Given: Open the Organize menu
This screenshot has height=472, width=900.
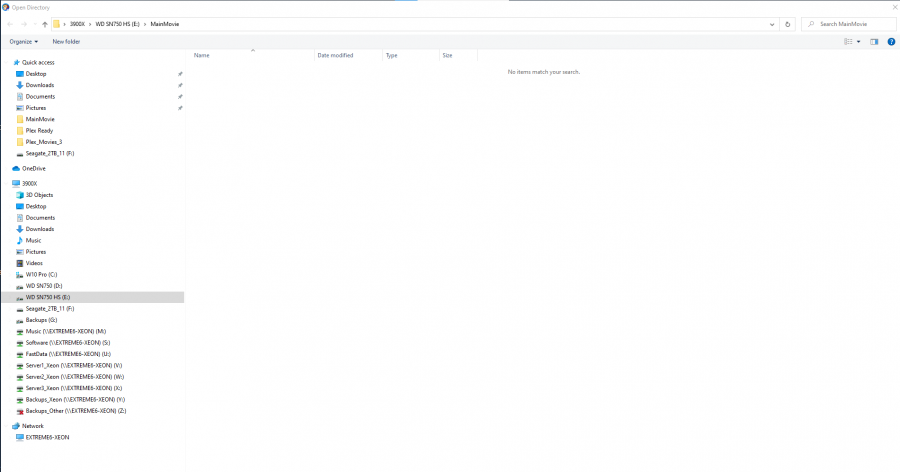Looking at the screenshot, I should tap(24, 41).
